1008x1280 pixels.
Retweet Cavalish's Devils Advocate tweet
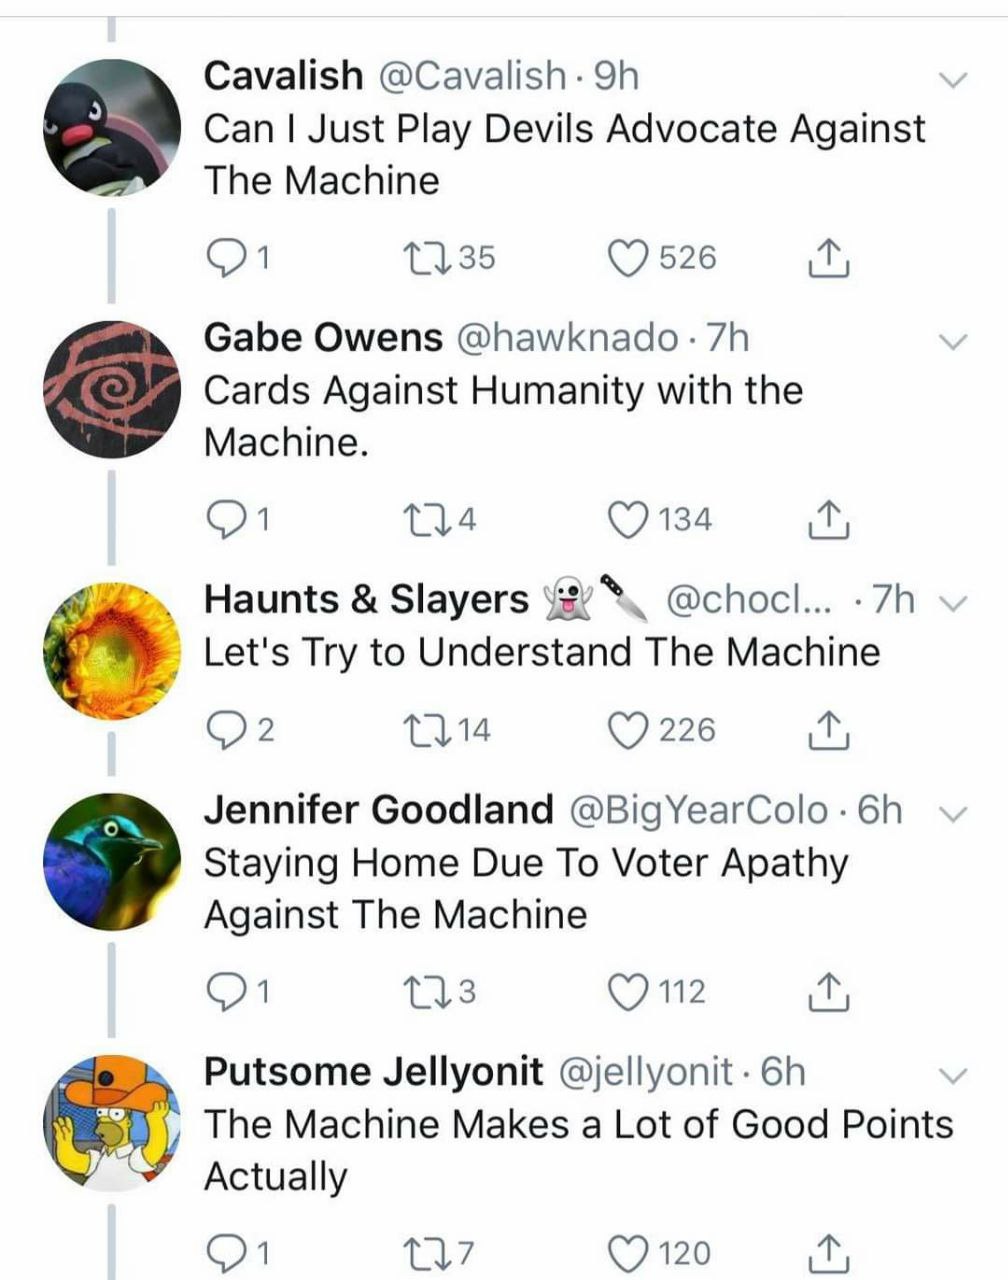point(416,258)
